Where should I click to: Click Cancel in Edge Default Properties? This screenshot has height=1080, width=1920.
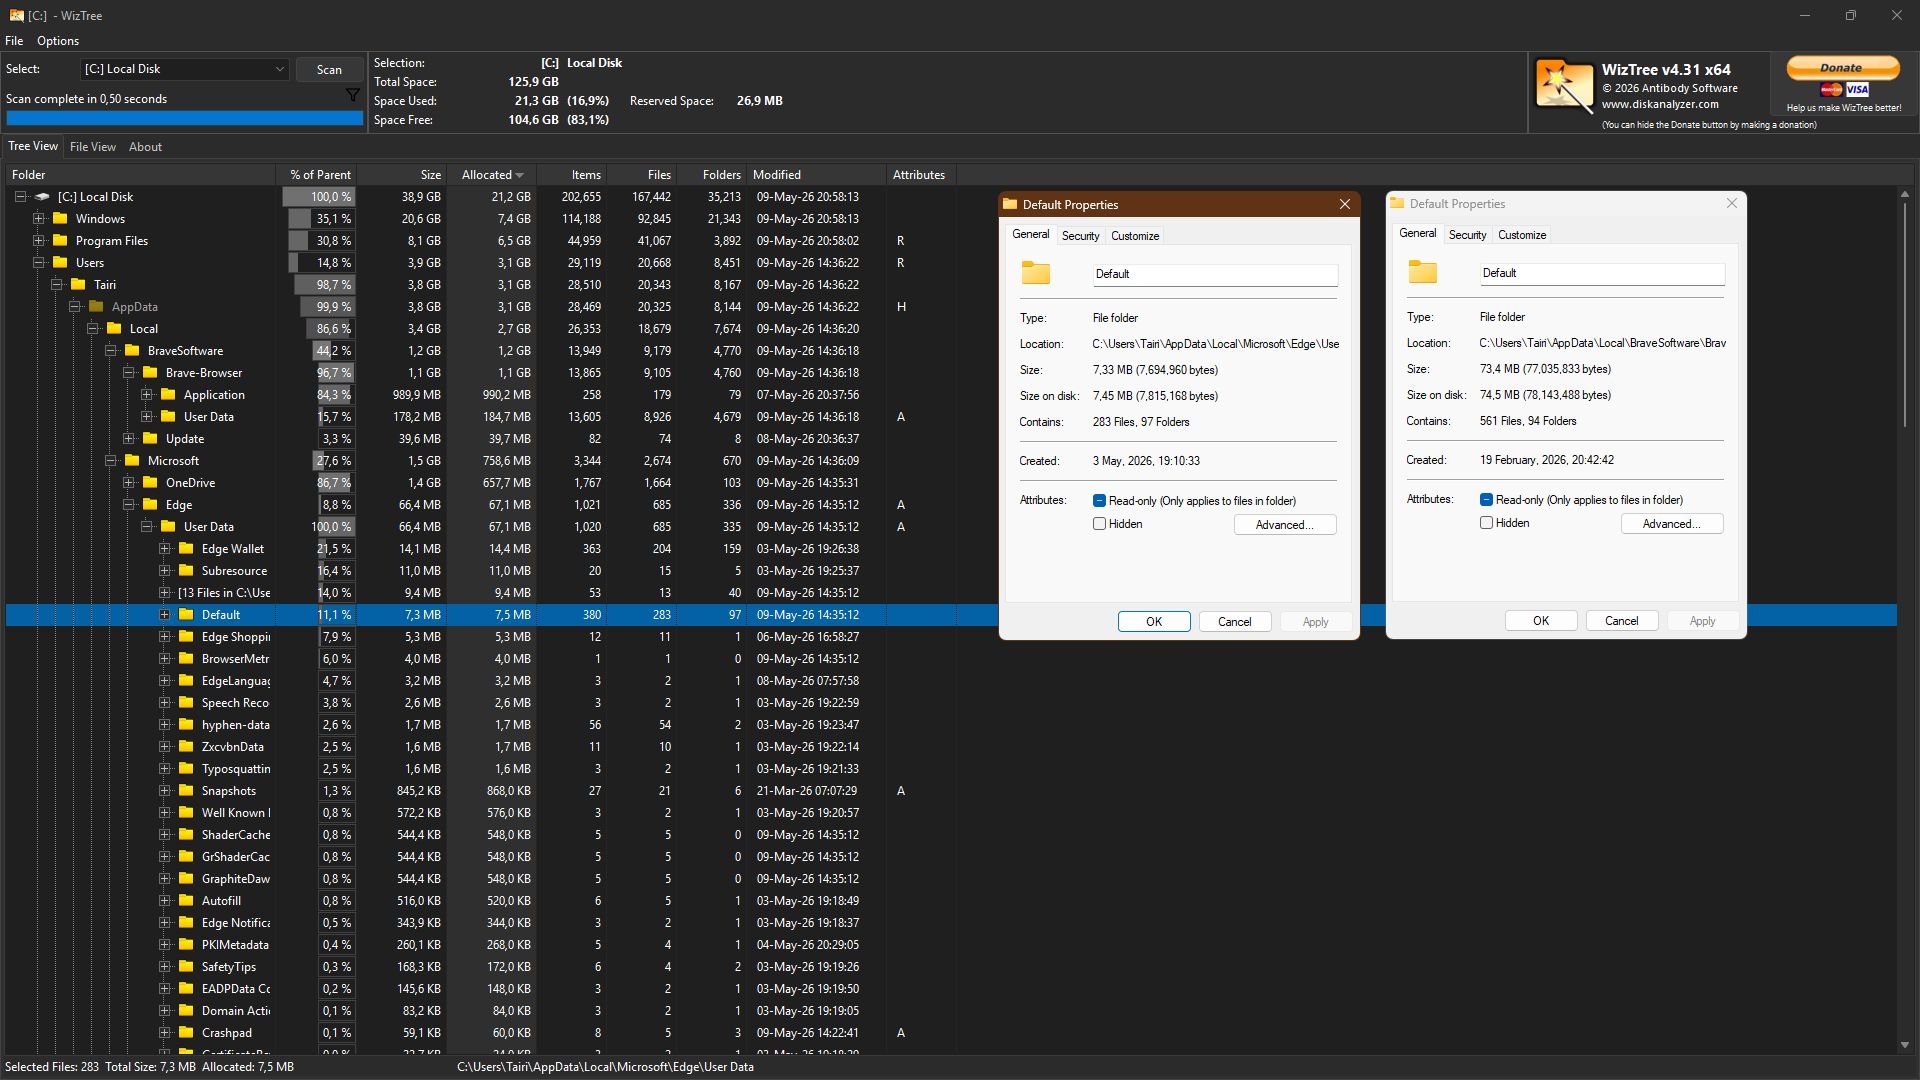(1234, 622)
